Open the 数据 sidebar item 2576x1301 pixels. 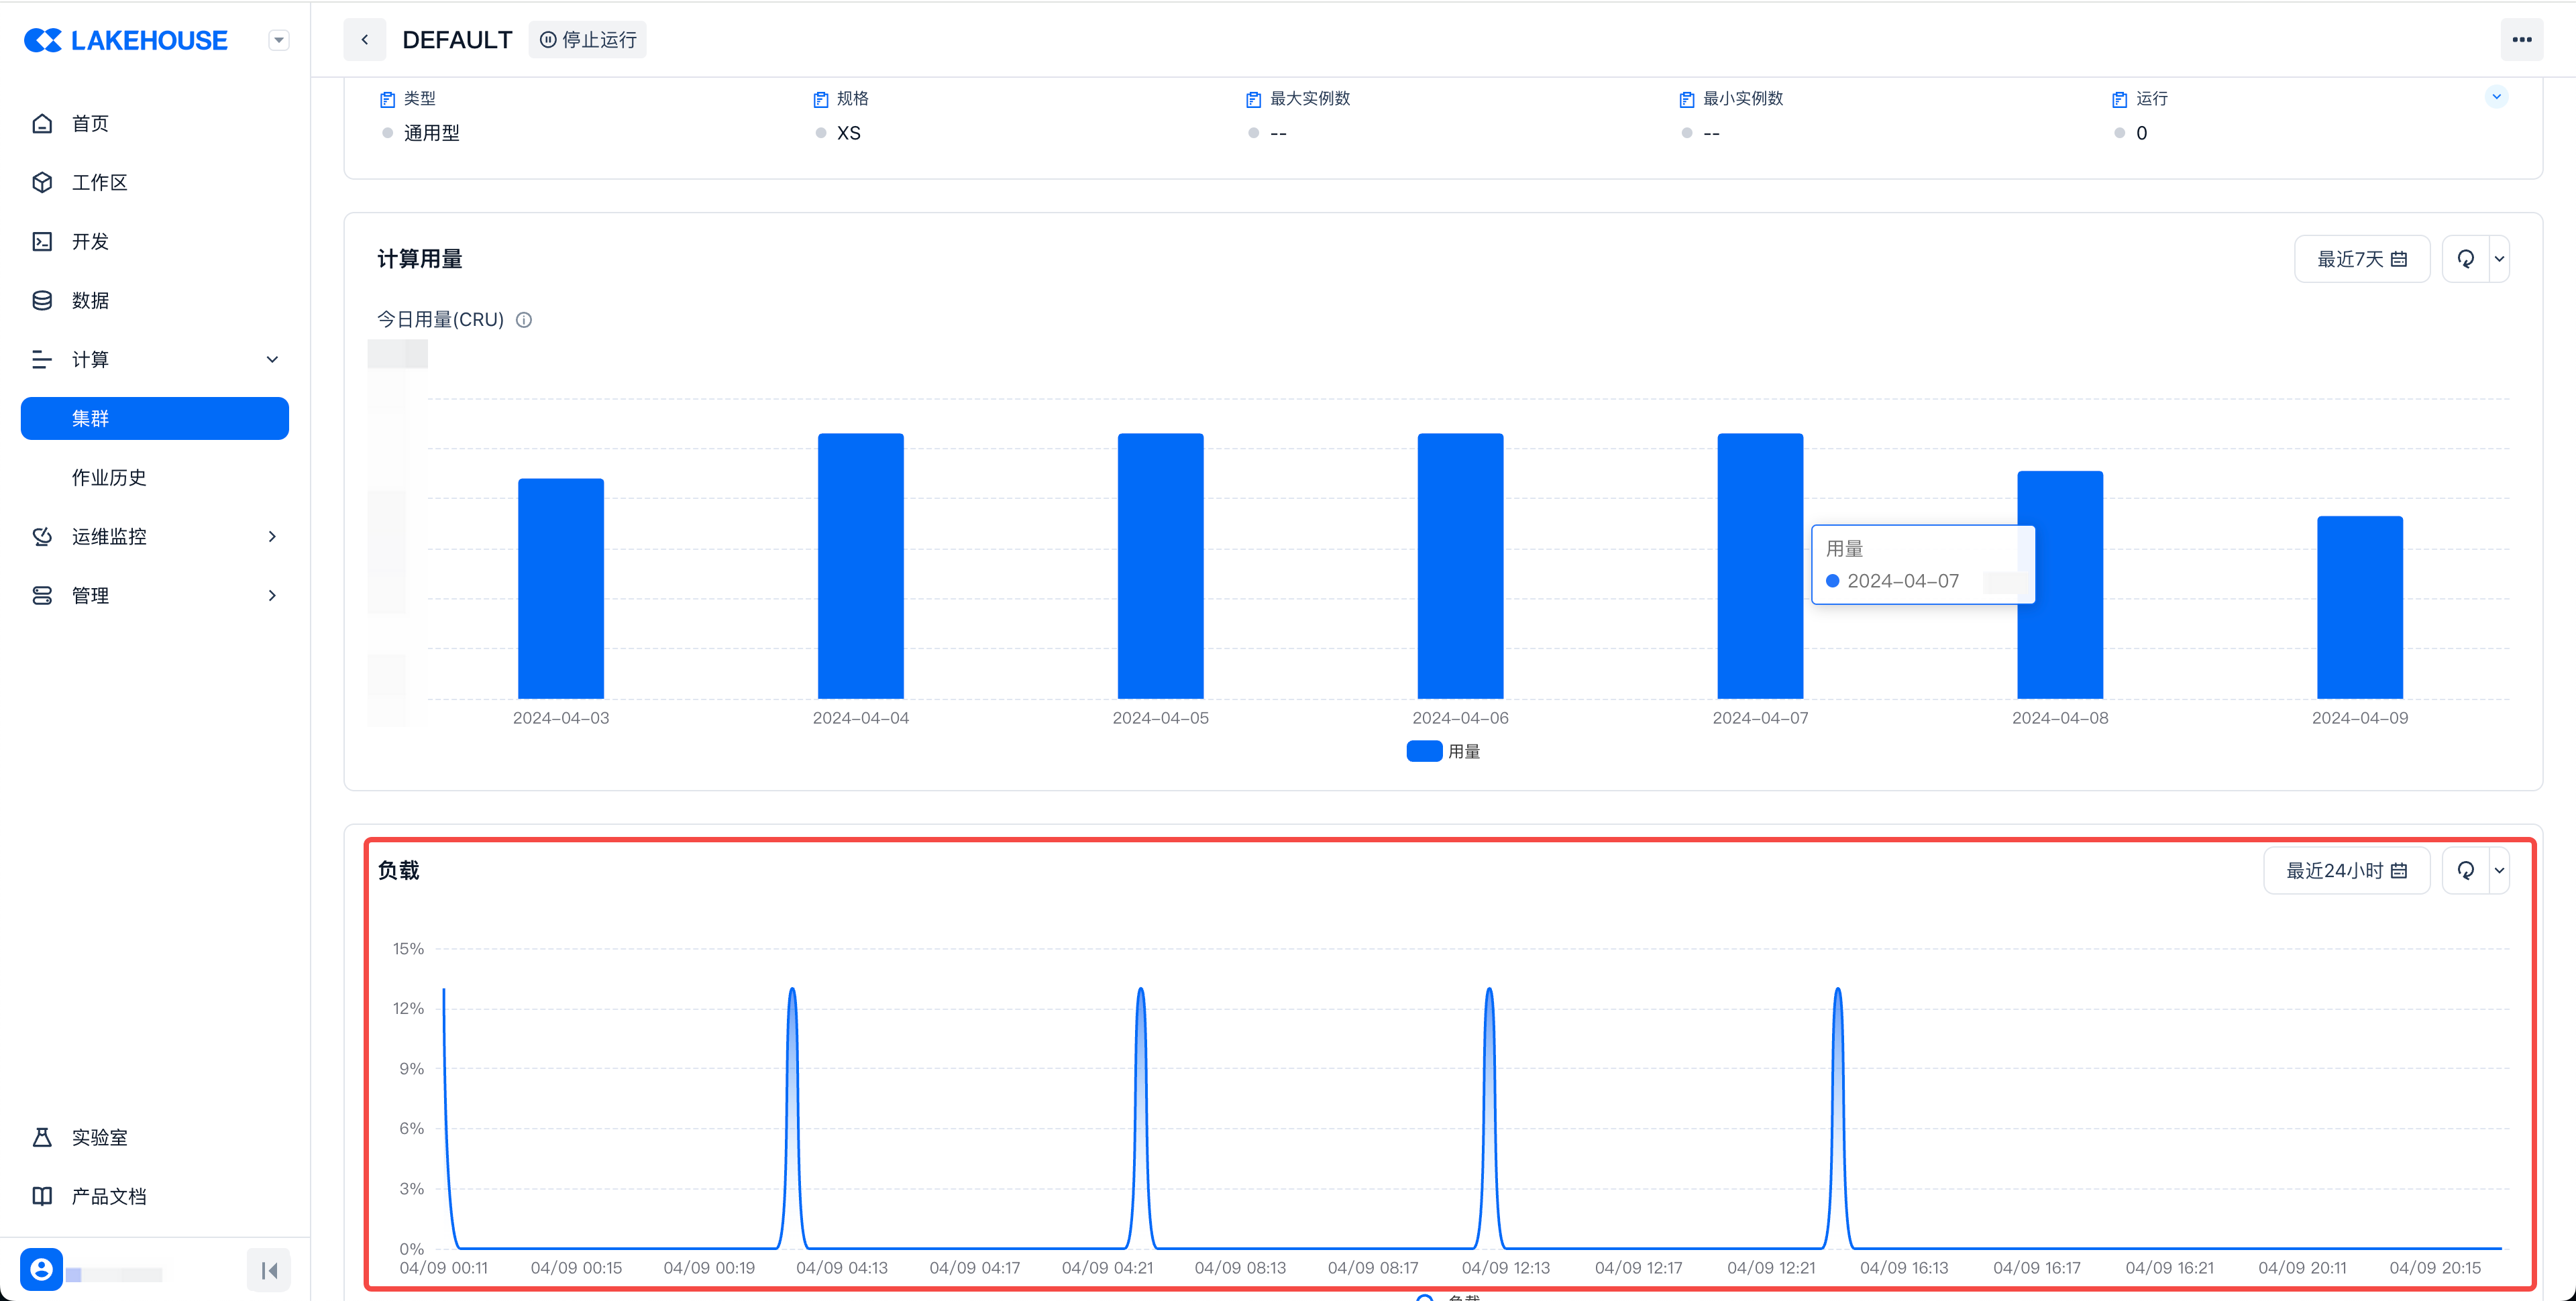point(90,300)
